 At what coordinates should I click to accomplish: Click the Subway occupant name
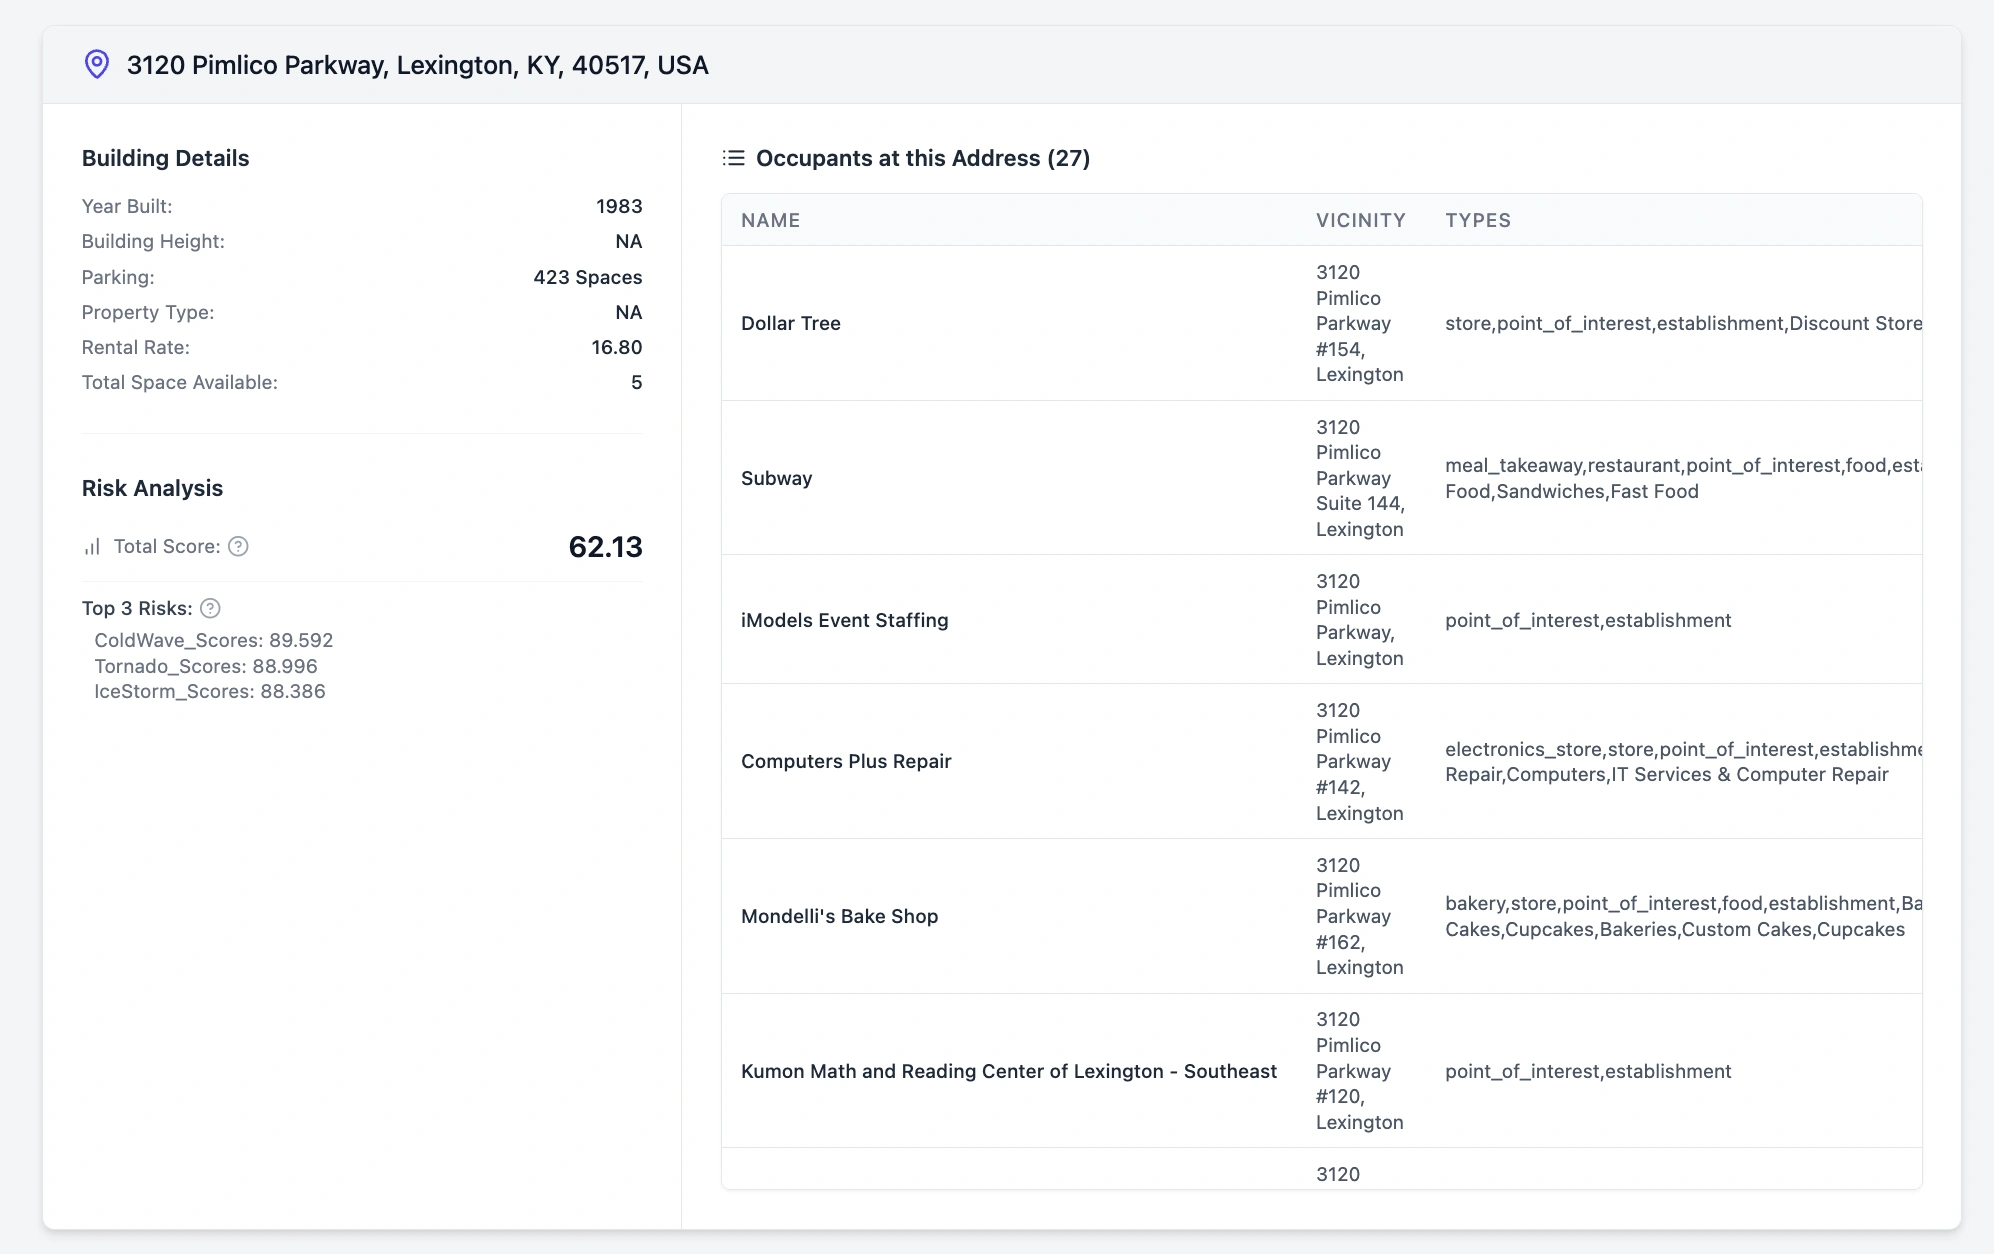(x=777, y=478)
